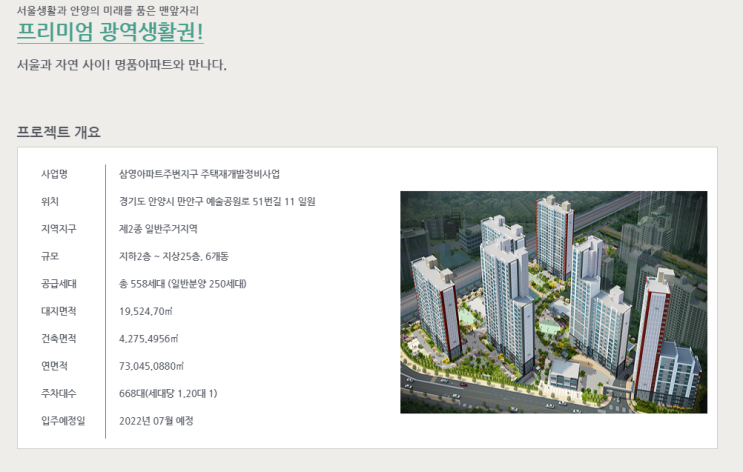Select the value '총 558세대 (일반분양 250세대)'
The width and height of the screenshot is (743, 472).
[183, 284]
